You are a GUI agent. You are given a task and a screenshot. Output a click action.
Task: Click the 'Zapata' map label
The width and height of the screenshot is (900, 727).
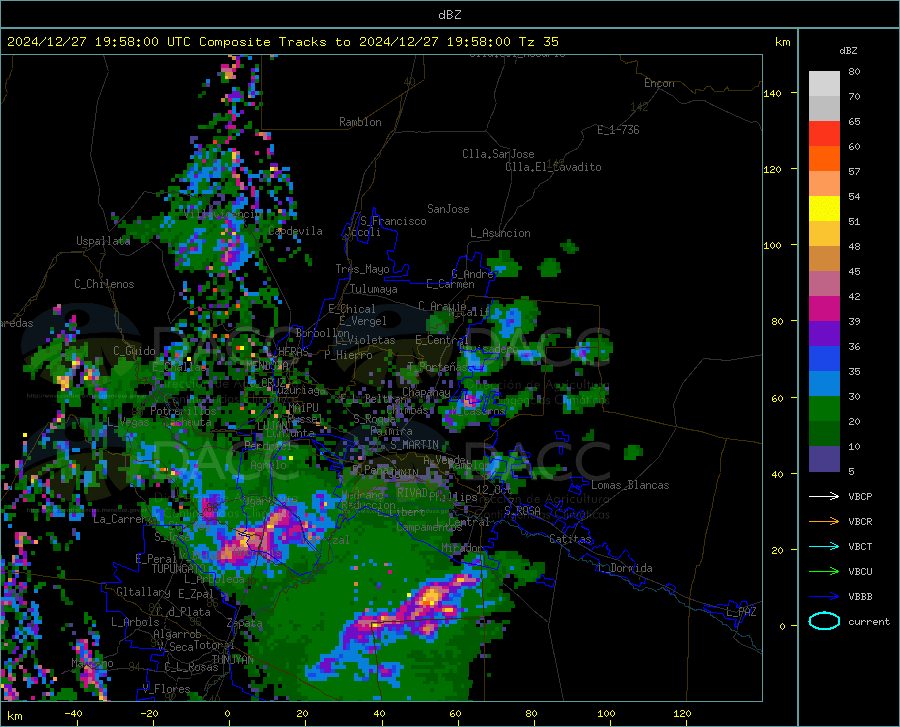tap(245, 623)
